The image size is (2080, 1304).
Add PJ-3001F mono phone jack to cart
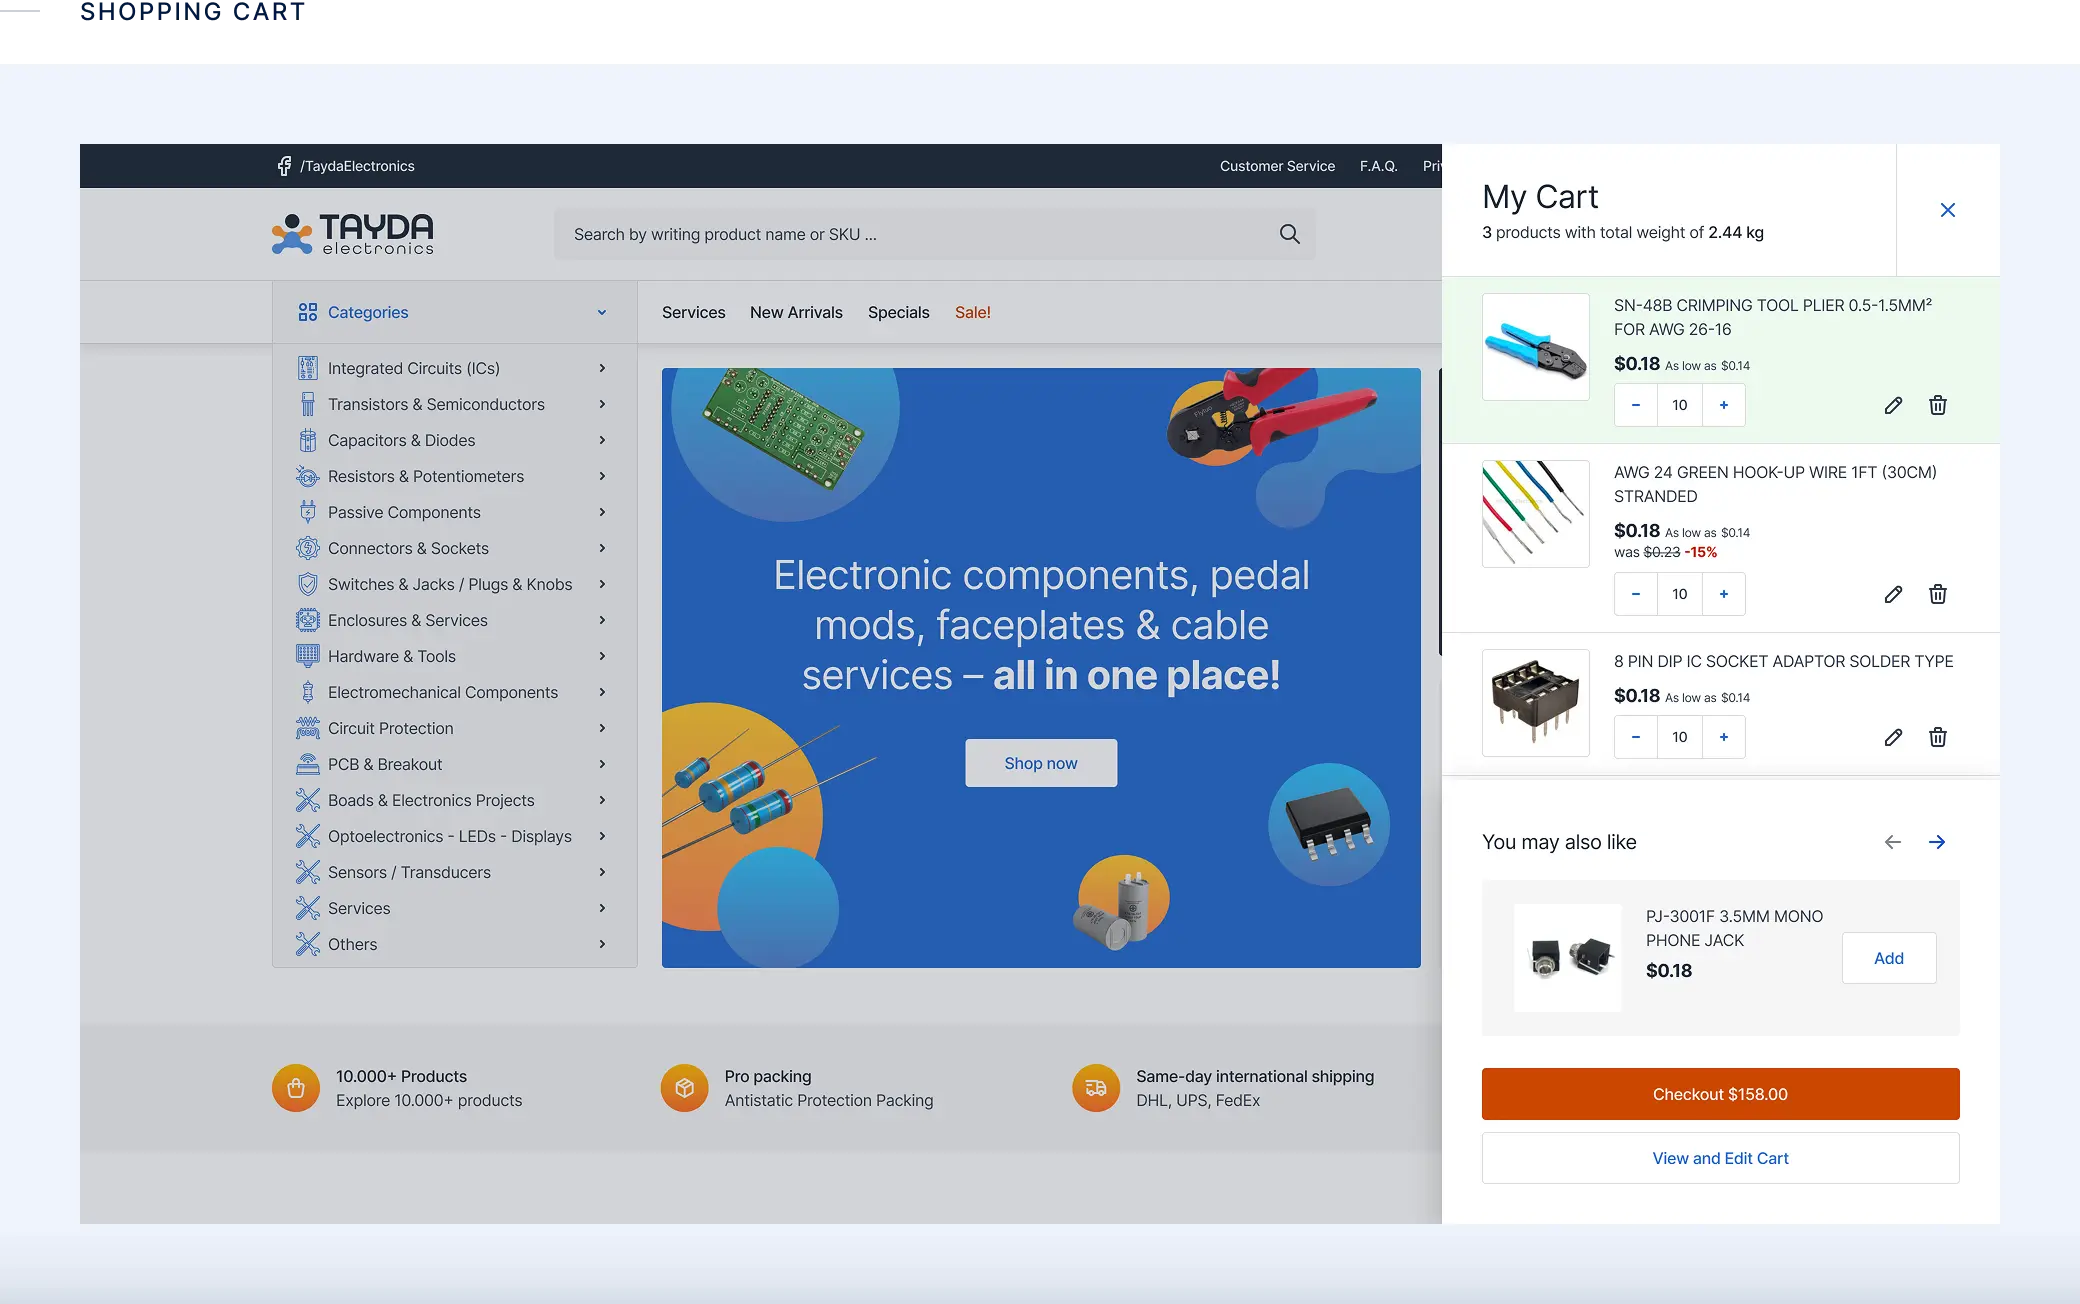click(1888, 958)
